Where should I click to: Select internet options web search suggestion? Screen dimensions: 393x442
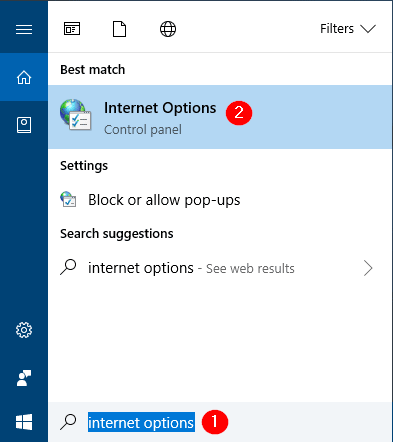220,268
